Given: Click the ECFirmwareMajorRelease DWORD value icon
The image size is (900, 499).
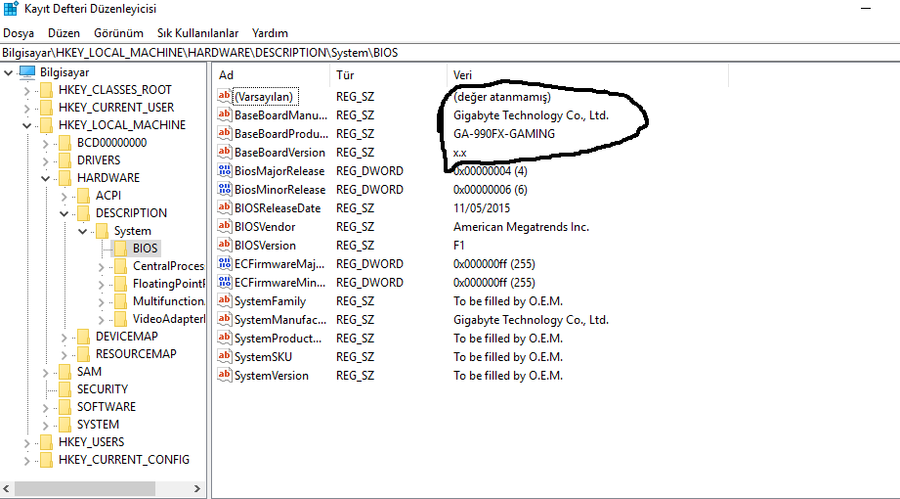Looking at the screenshot, I should (x=224, y=264).
